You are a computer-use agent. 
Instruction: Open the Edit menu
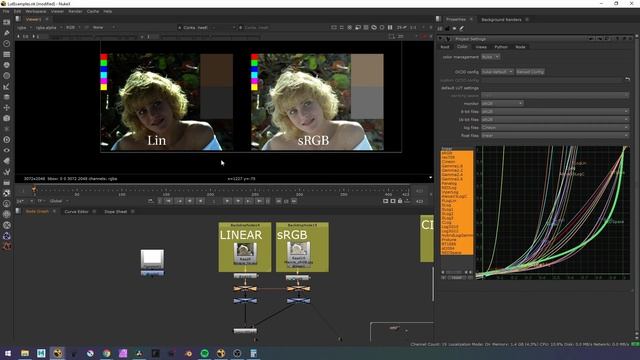[17, 11]
